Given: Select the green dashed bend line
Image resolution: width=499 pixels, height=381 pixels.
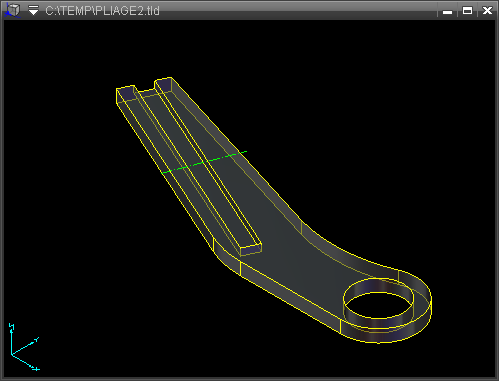Looking at the screenshot, I should pos(204,162).
